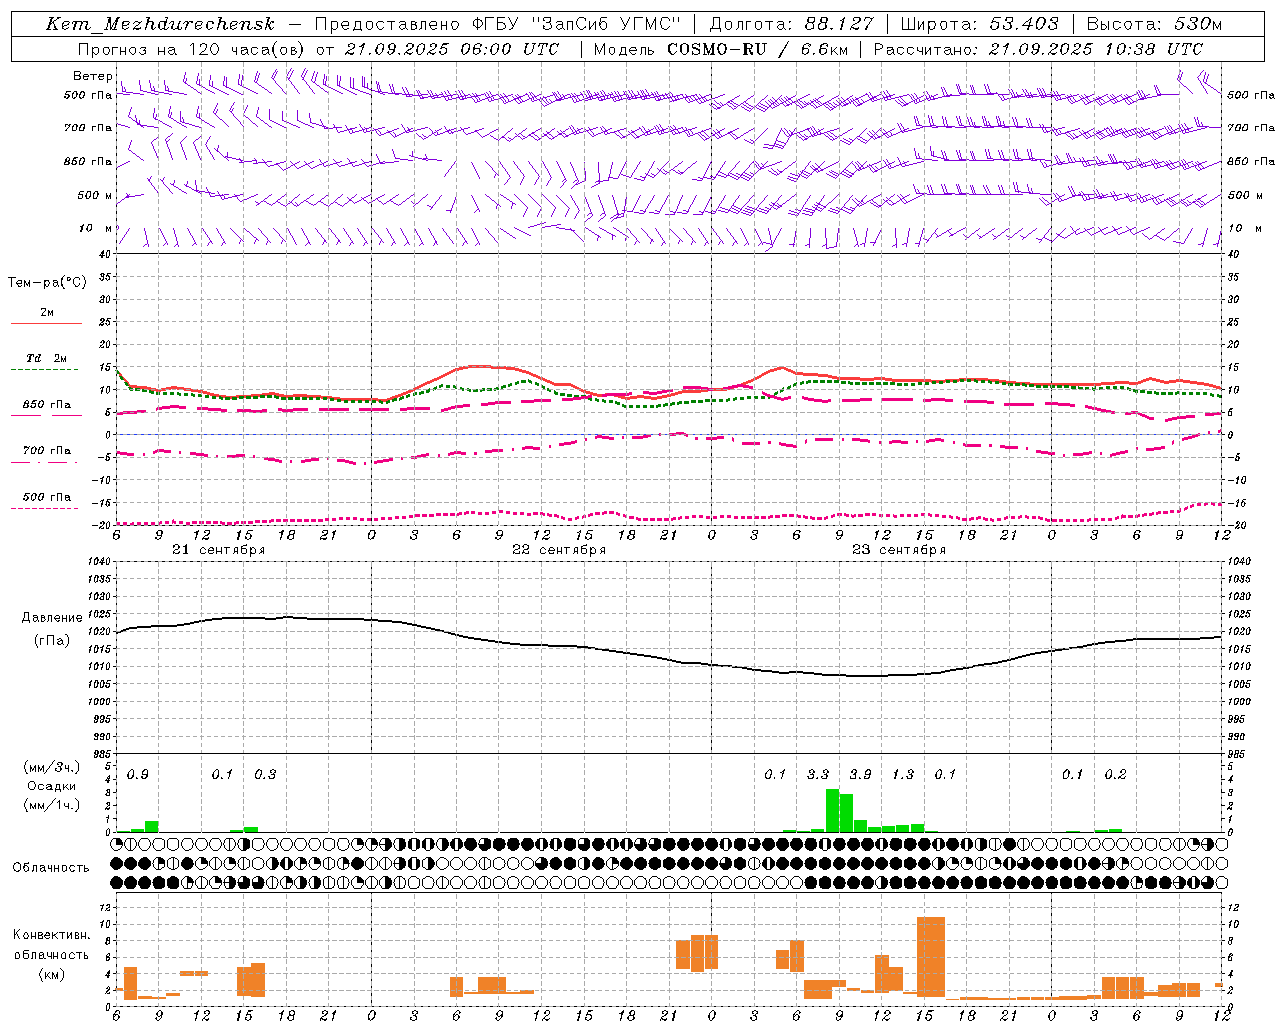The height and width of the screenshot is (1024, 1280).
Task: Click the left-side 10 м wind level label
Action: pos(95,228)
